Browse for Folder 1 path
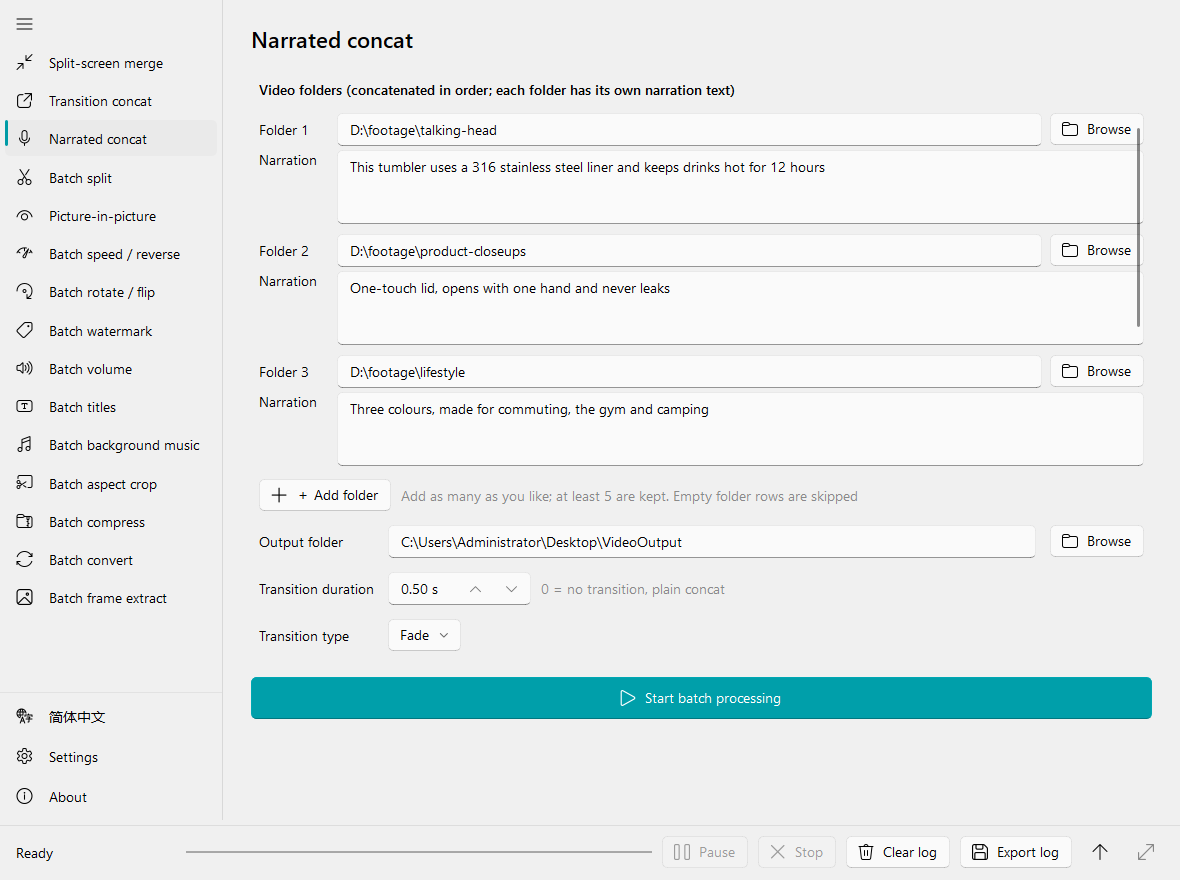The height and width of the screenshot is (880, 1180). click(x=1096, y=129)
